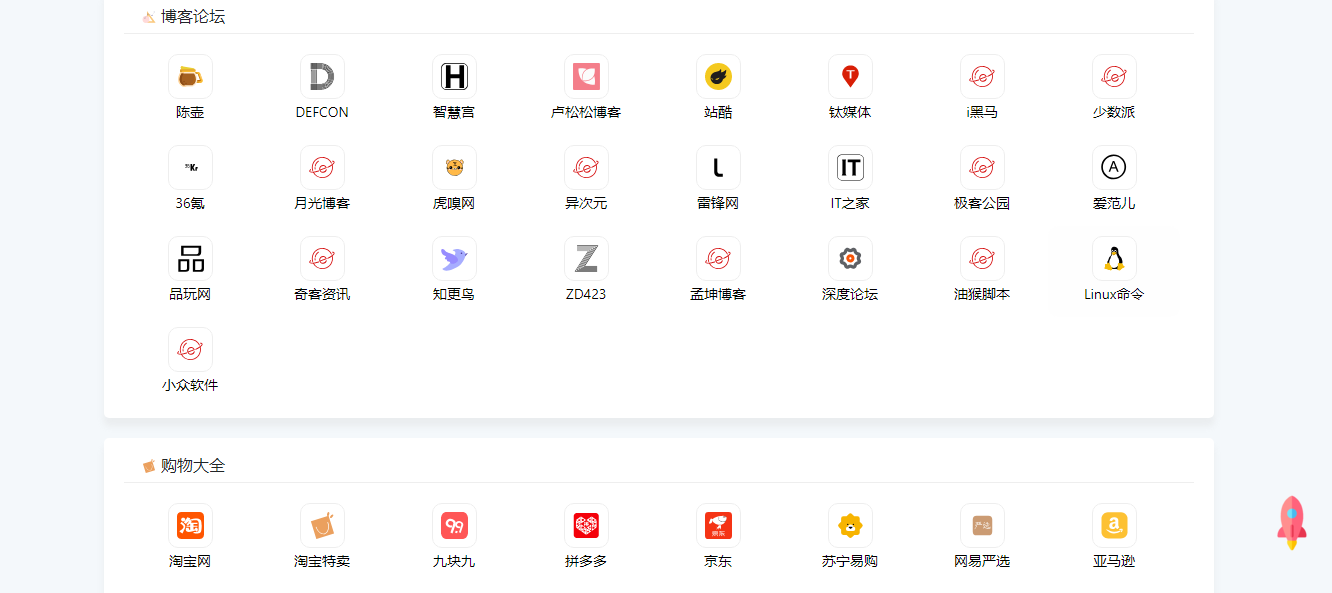Open the 陈壶 coffee pot icon
This screenshot has width=1332, height=593.
(x=190, y=77)
